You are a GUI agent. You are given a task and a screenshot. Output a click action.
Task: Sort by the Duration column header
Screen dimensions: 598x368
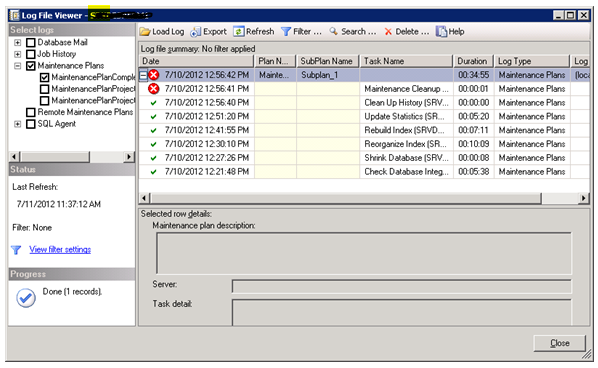pos(474,61)
